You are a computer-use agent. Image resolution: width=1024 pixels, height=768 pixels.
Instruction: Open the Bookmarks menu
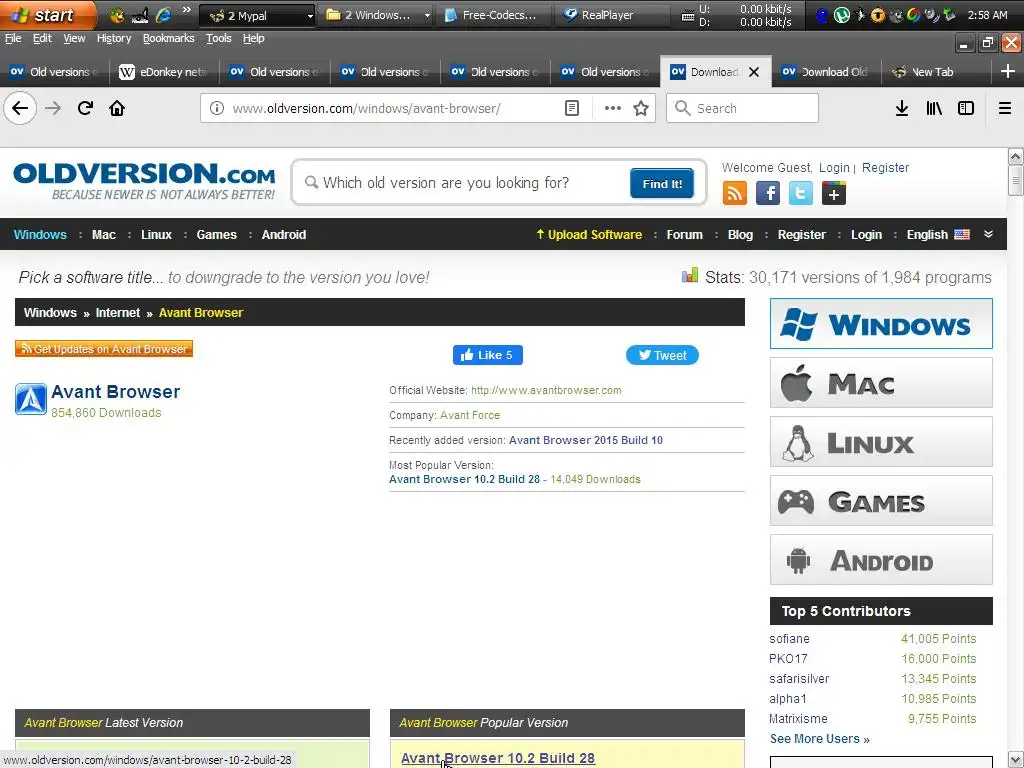click(168, 39)
